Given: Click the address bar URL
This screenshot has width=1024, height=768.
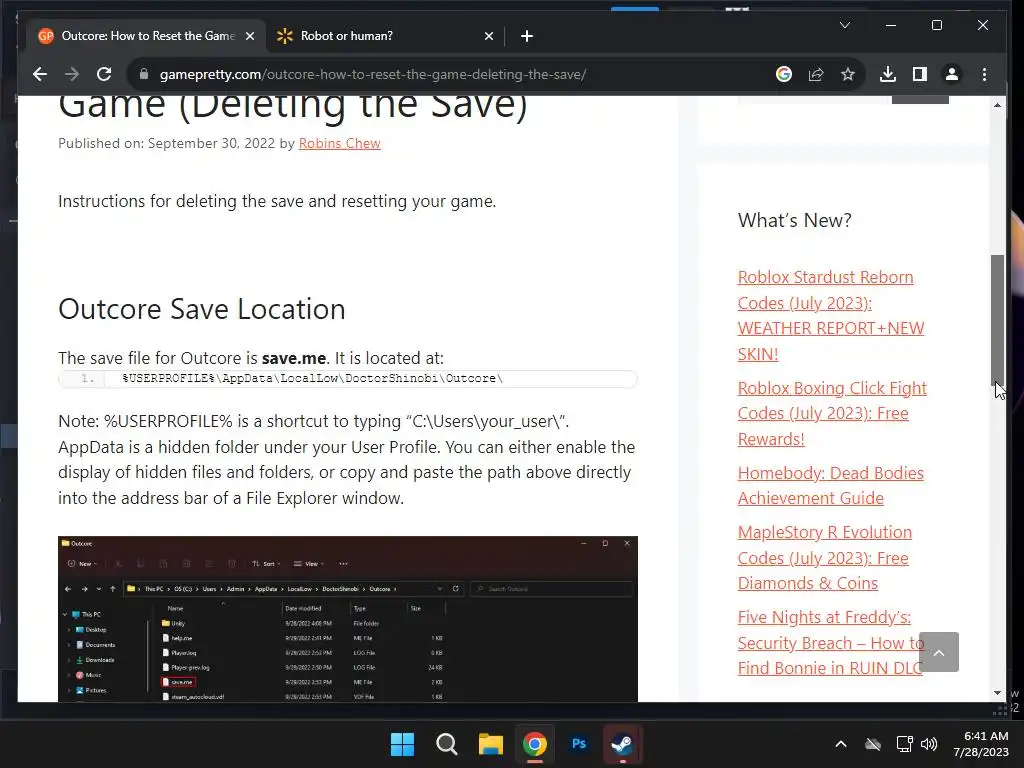Looking at the screenshot, I should 372,74.
